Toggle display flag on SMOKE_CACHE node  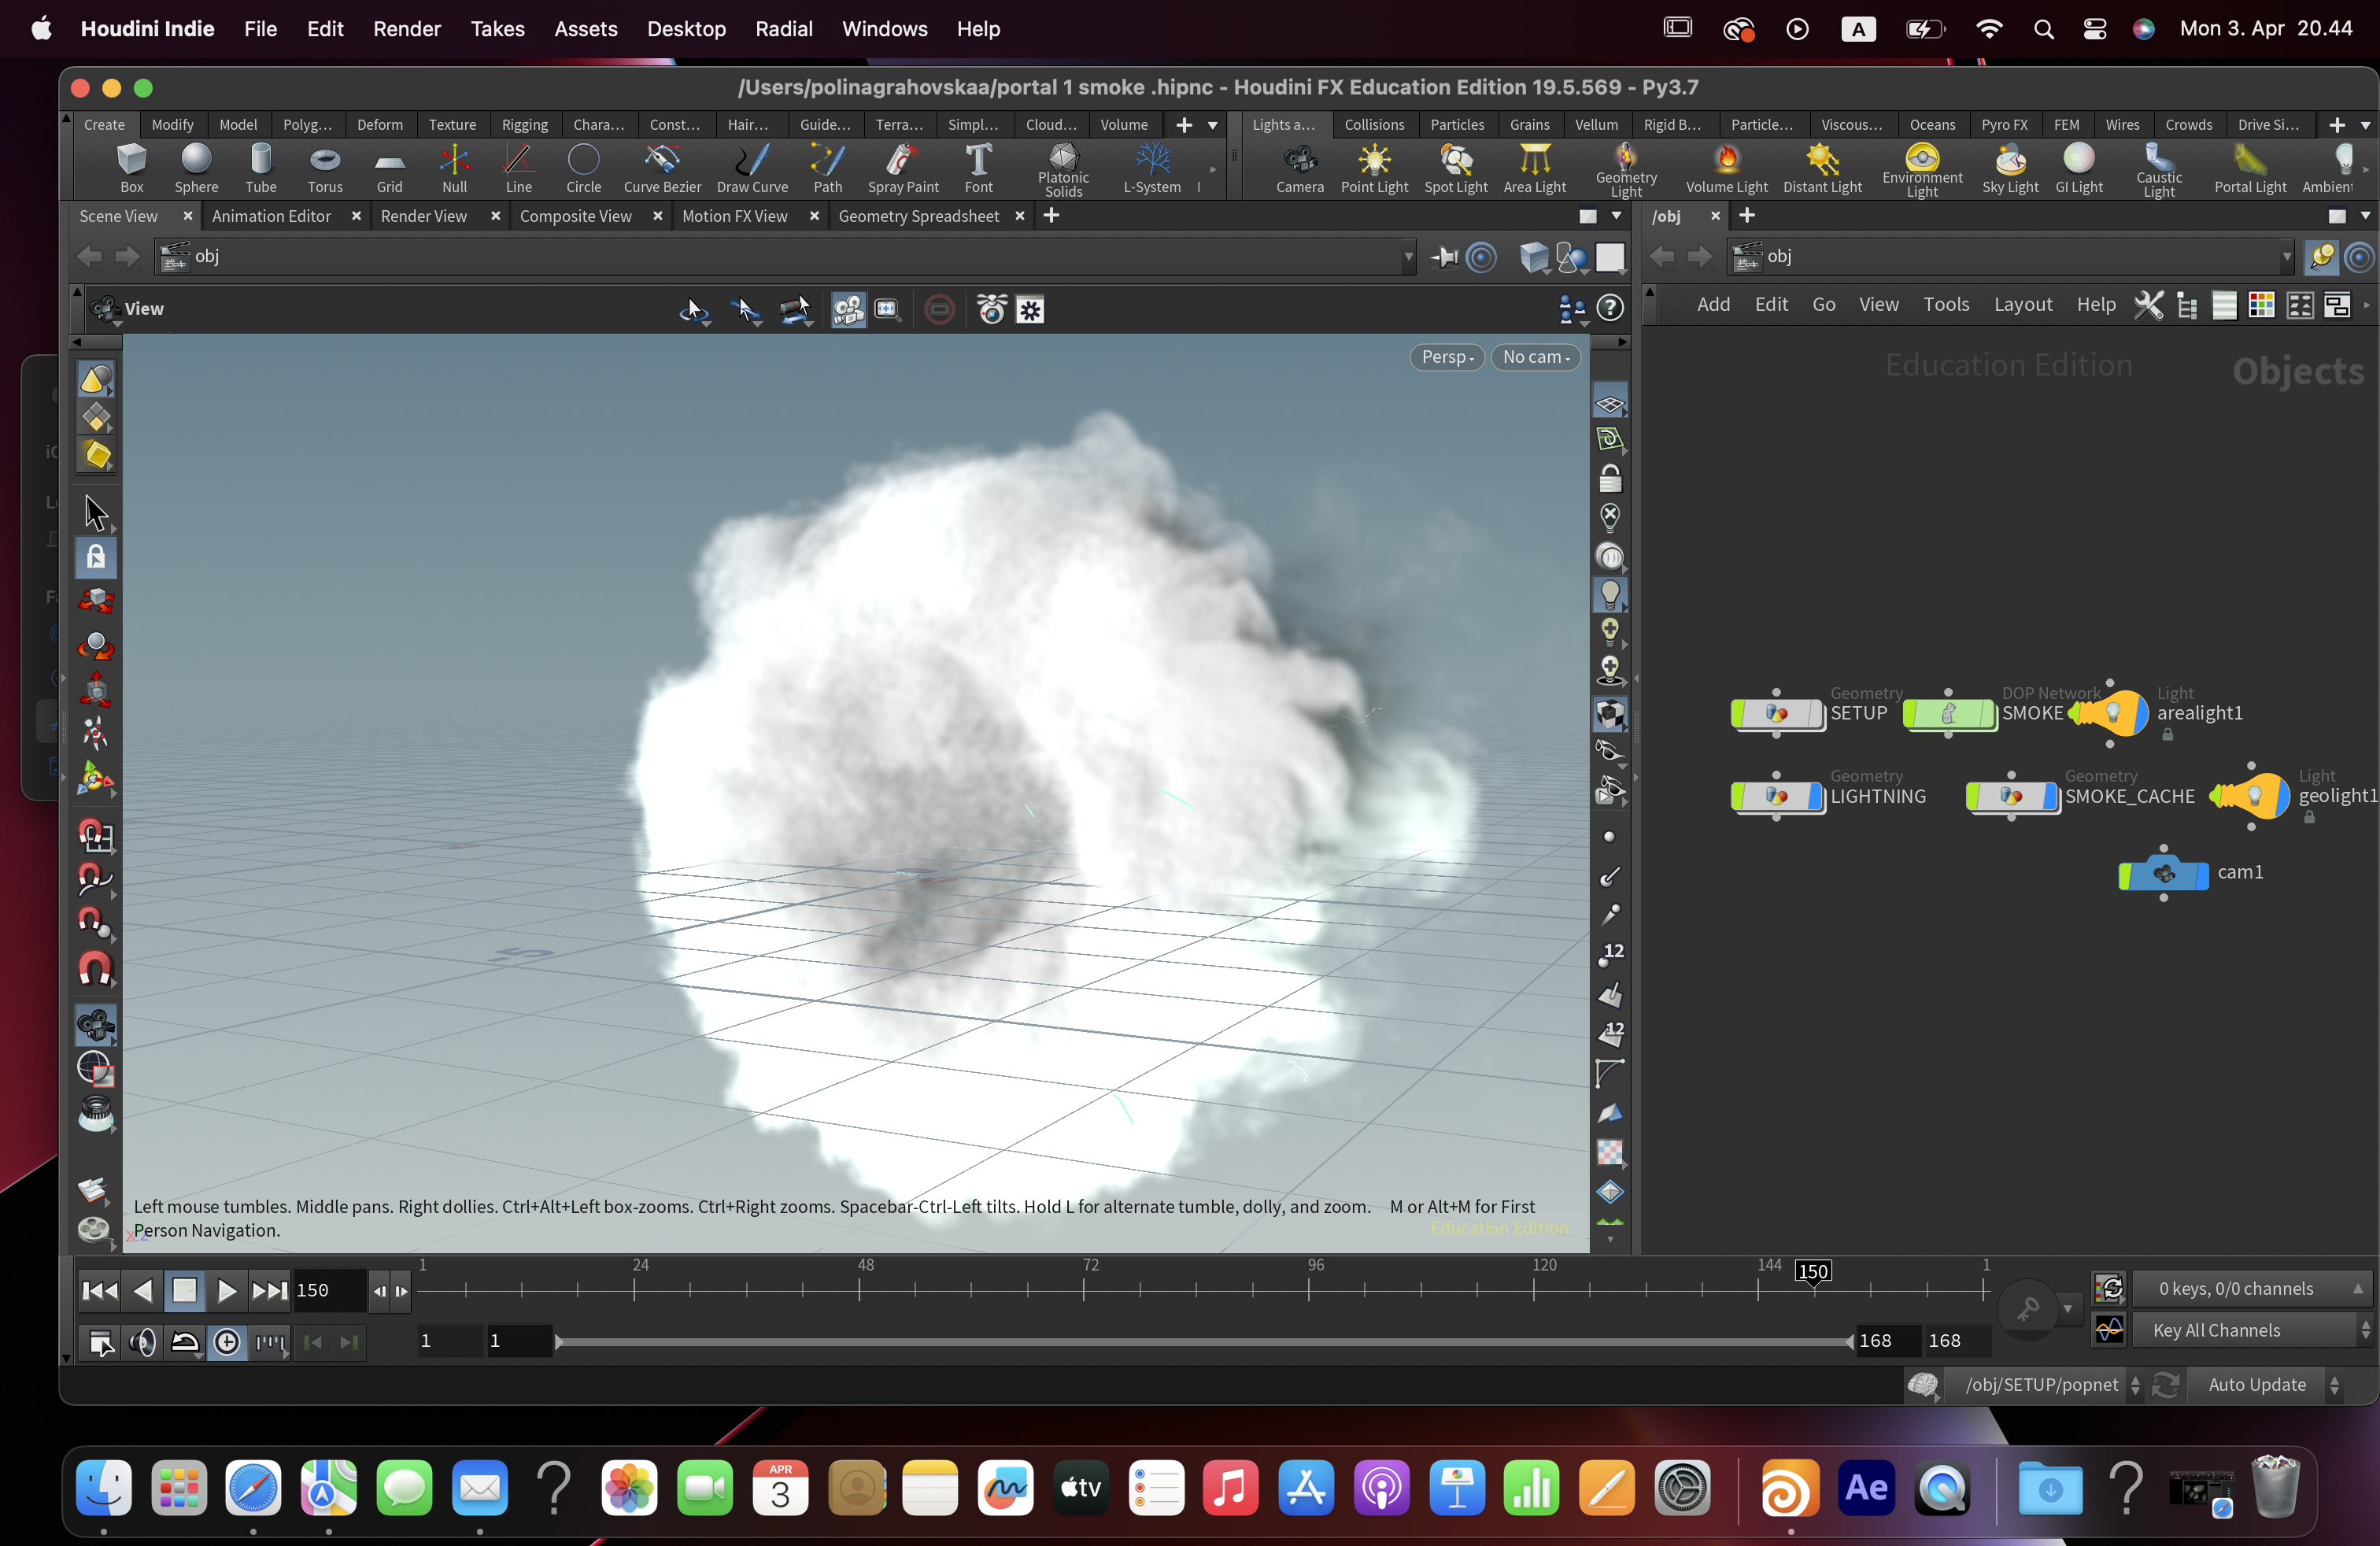coord(2050,796)
